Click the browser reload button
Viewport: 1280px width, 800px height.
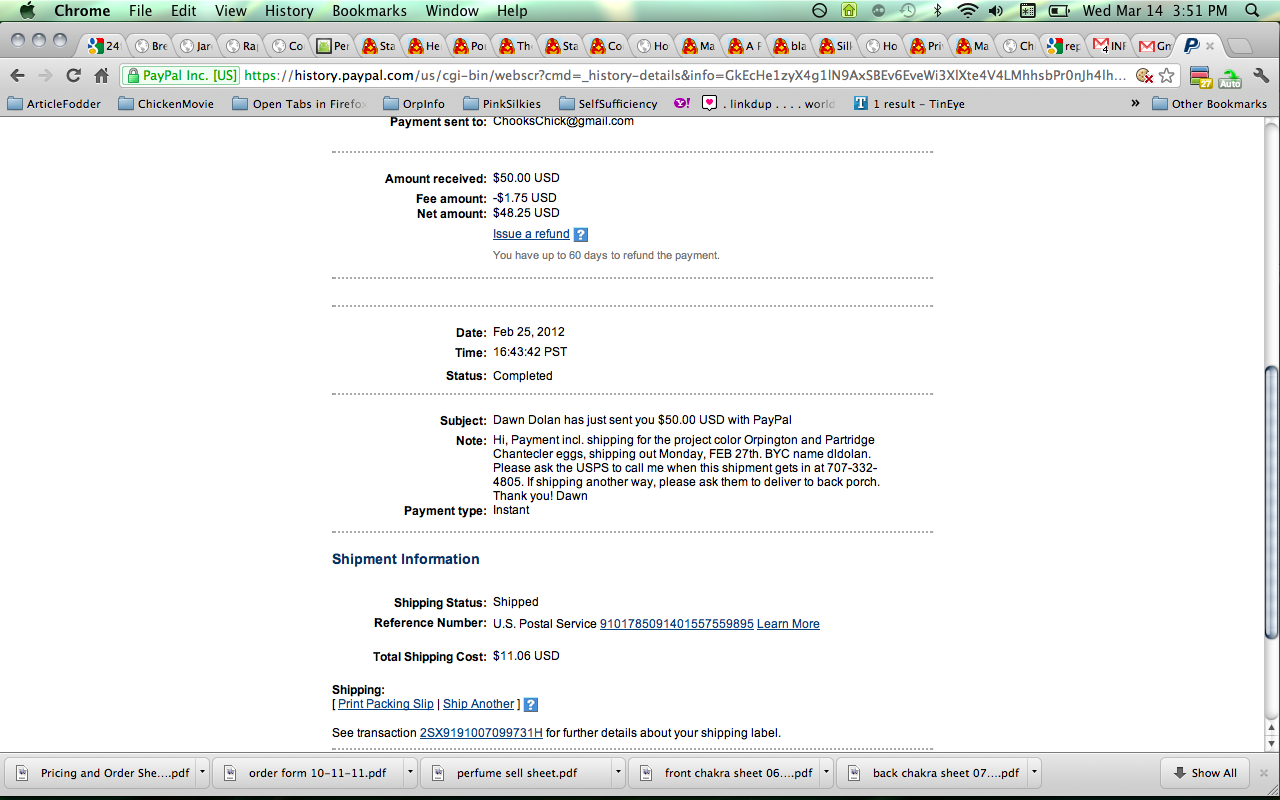(x=73, y=75)
